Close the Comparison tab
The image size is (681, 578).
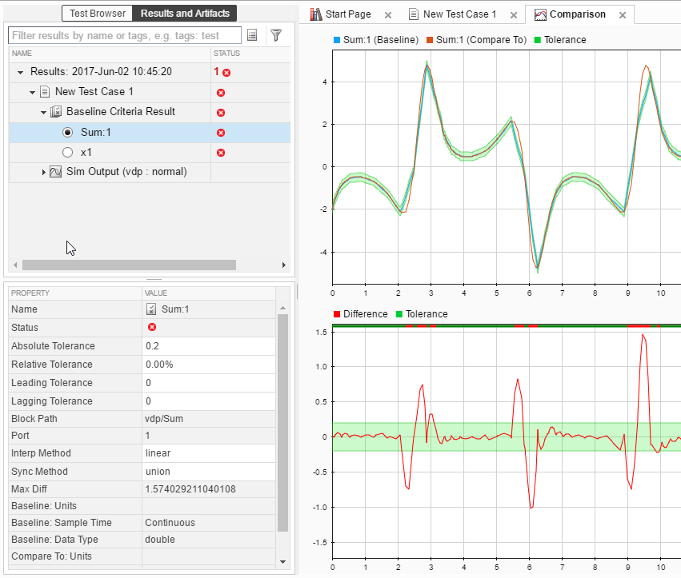coord(622,15)
